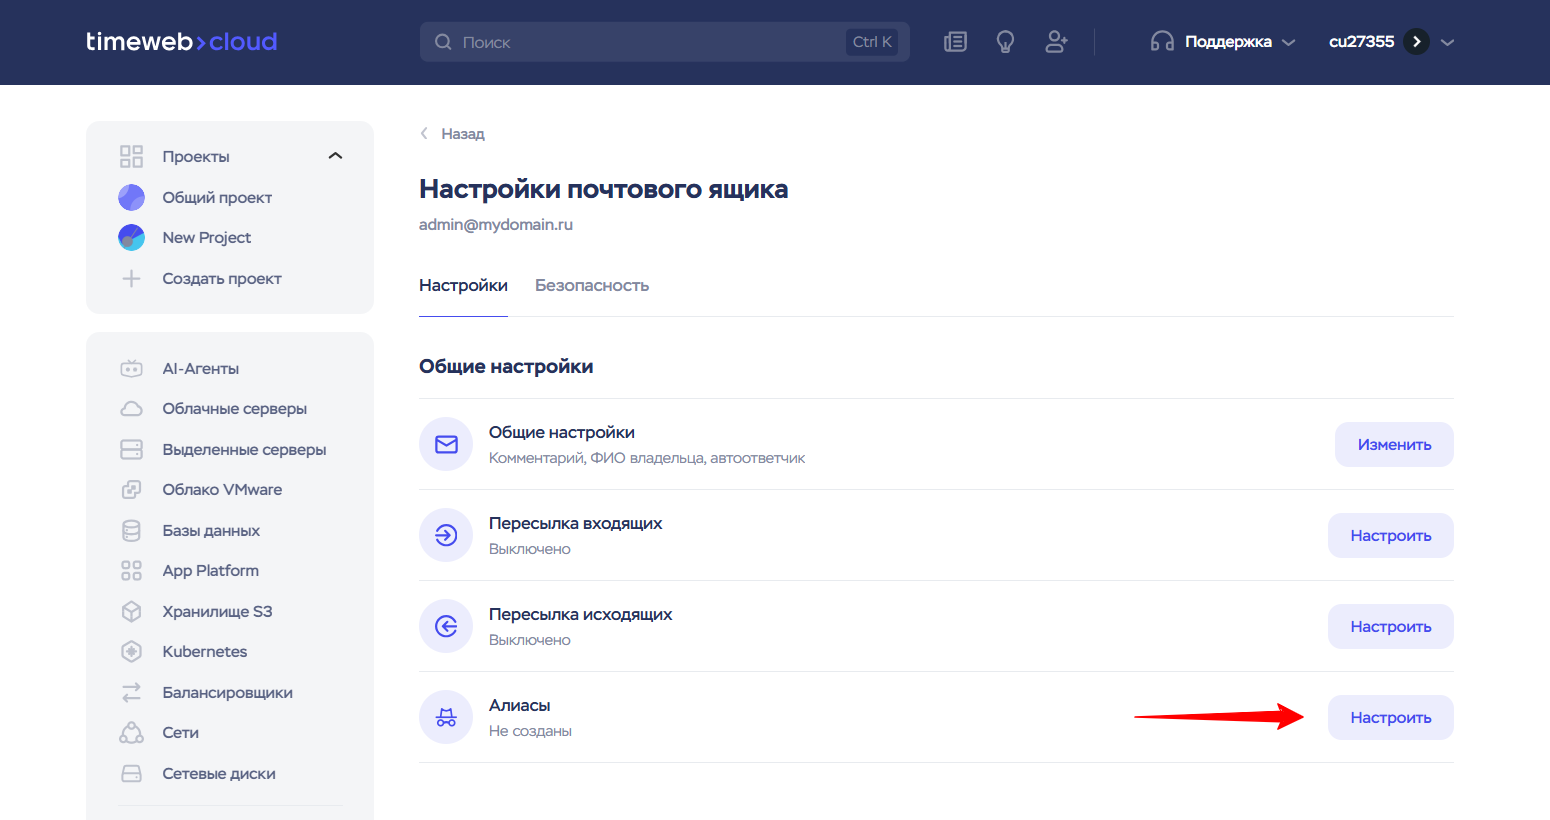Click the lightbulb ideas icon

1005,42
